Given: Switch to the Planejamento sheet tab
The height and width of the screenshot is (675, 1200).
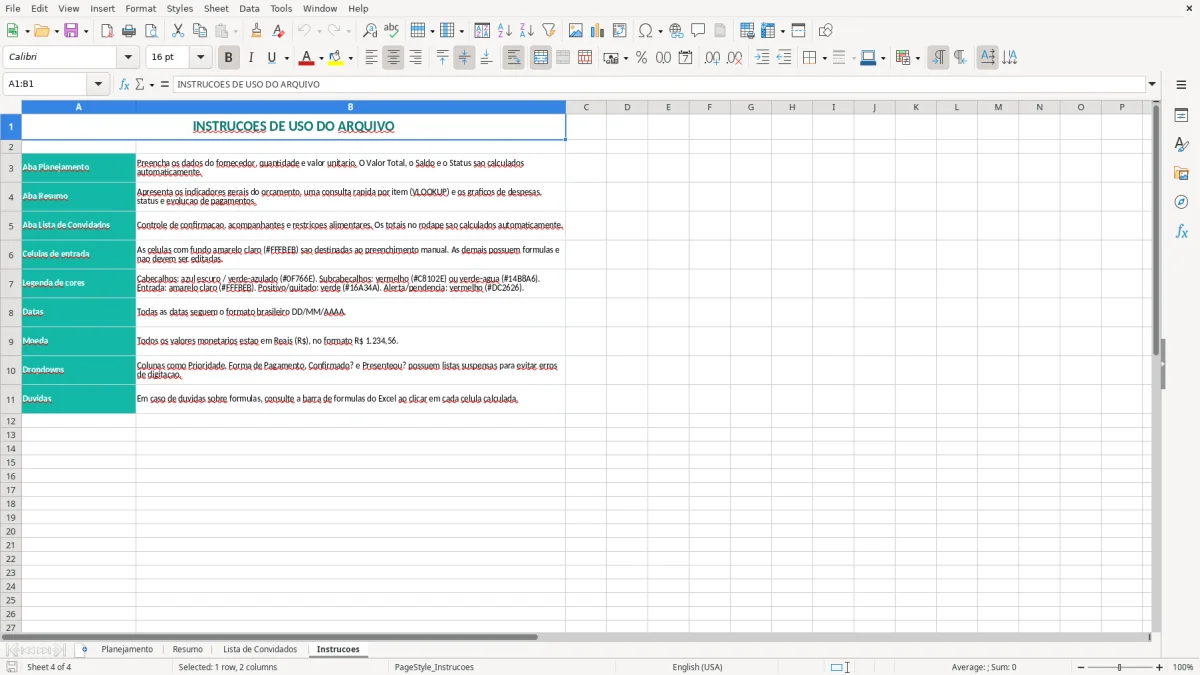Looking at the screenshot, I should [127, 649].
